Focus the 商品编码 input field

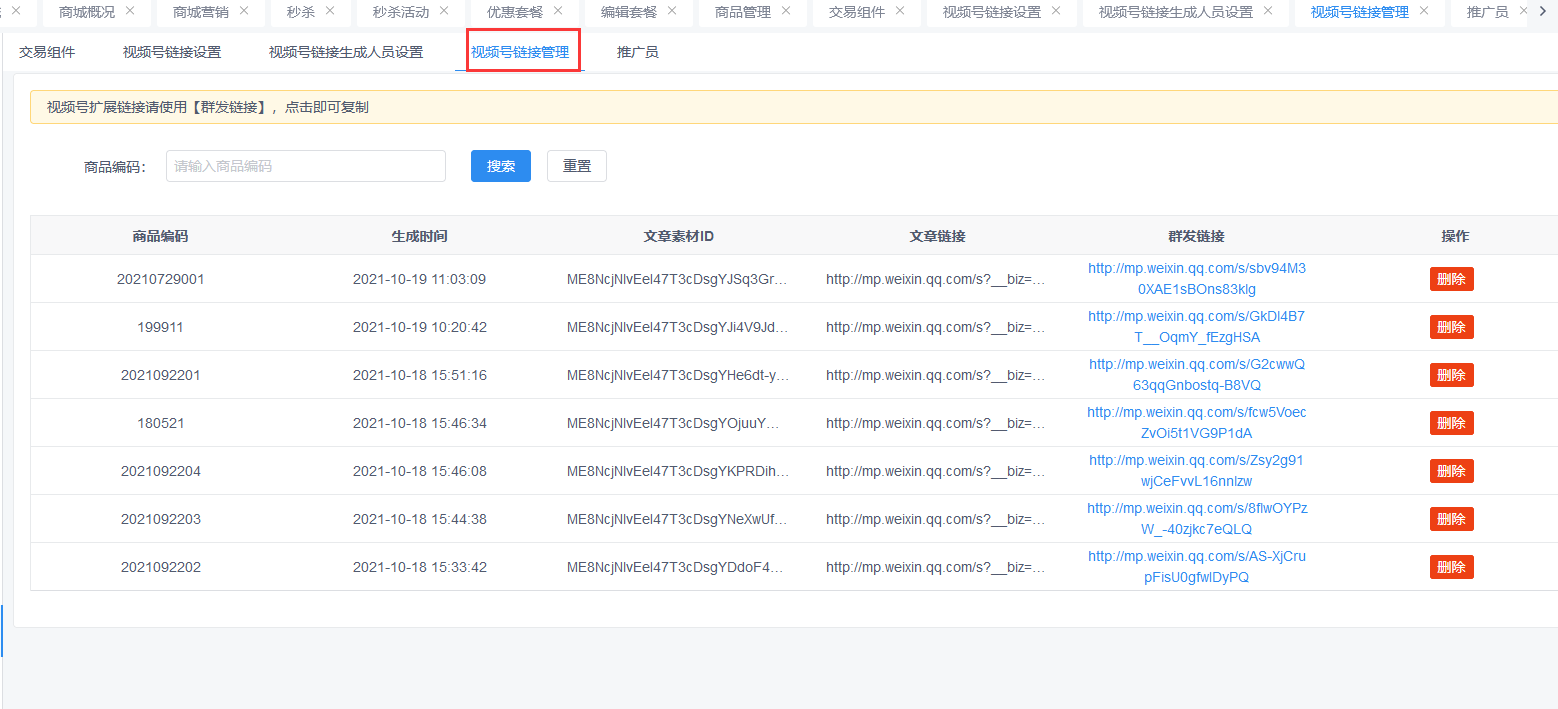305,166
